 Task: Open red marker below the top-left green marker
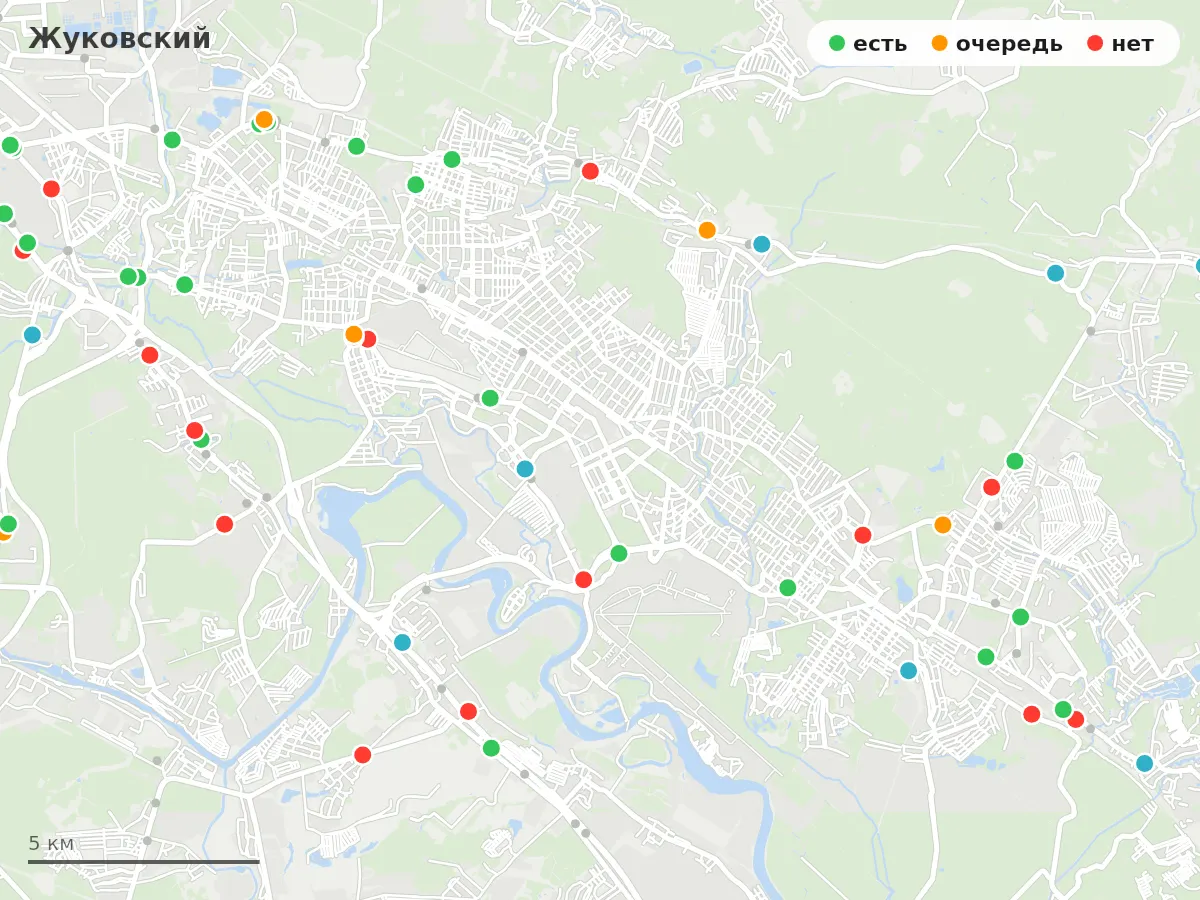click(51, 189)
